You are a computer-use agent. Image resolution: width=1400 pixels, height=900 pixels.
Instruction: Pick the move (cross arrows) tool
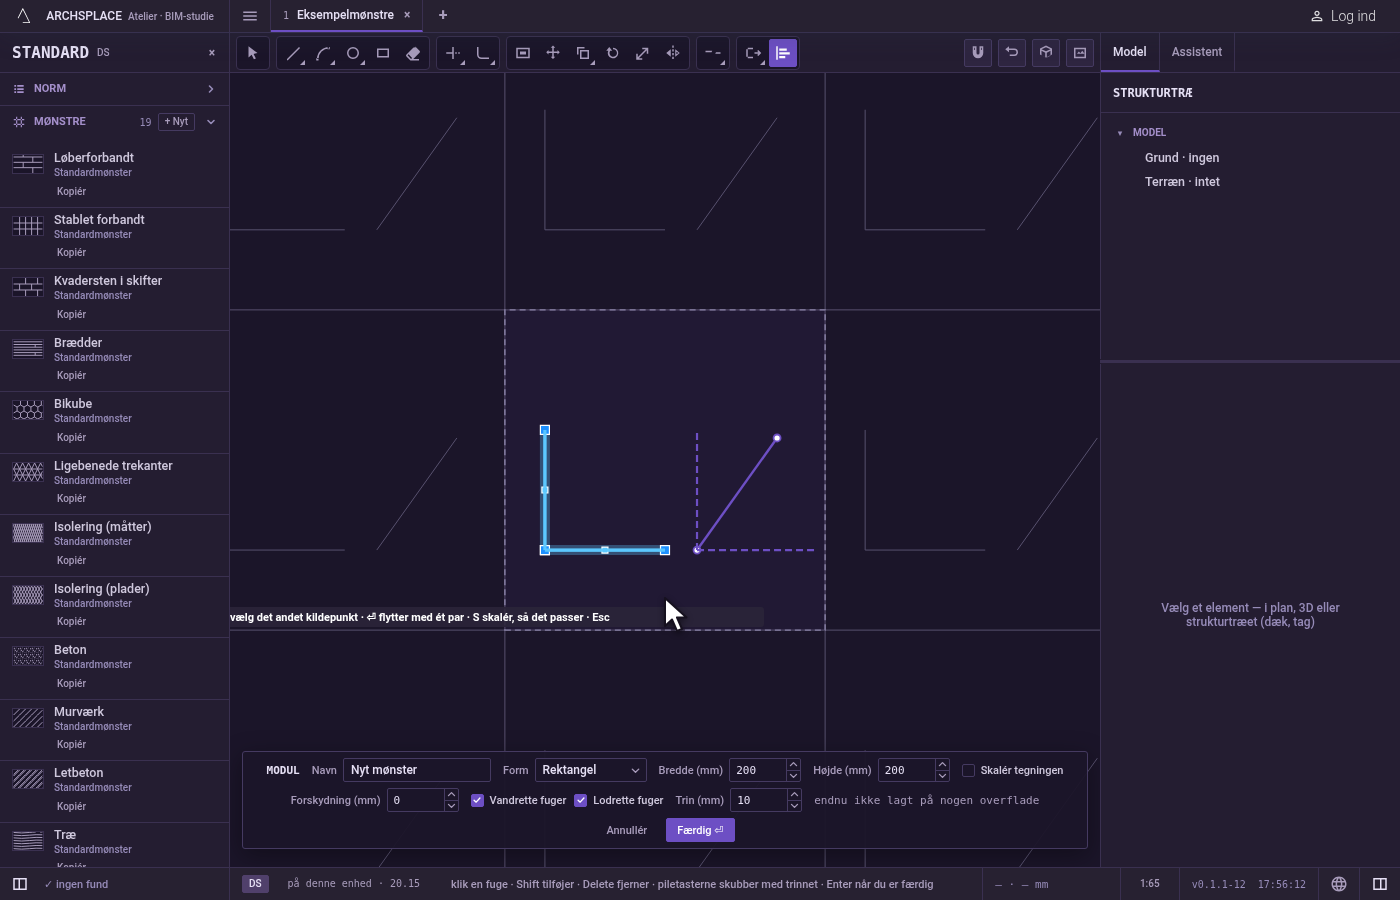tap(553, 53)
